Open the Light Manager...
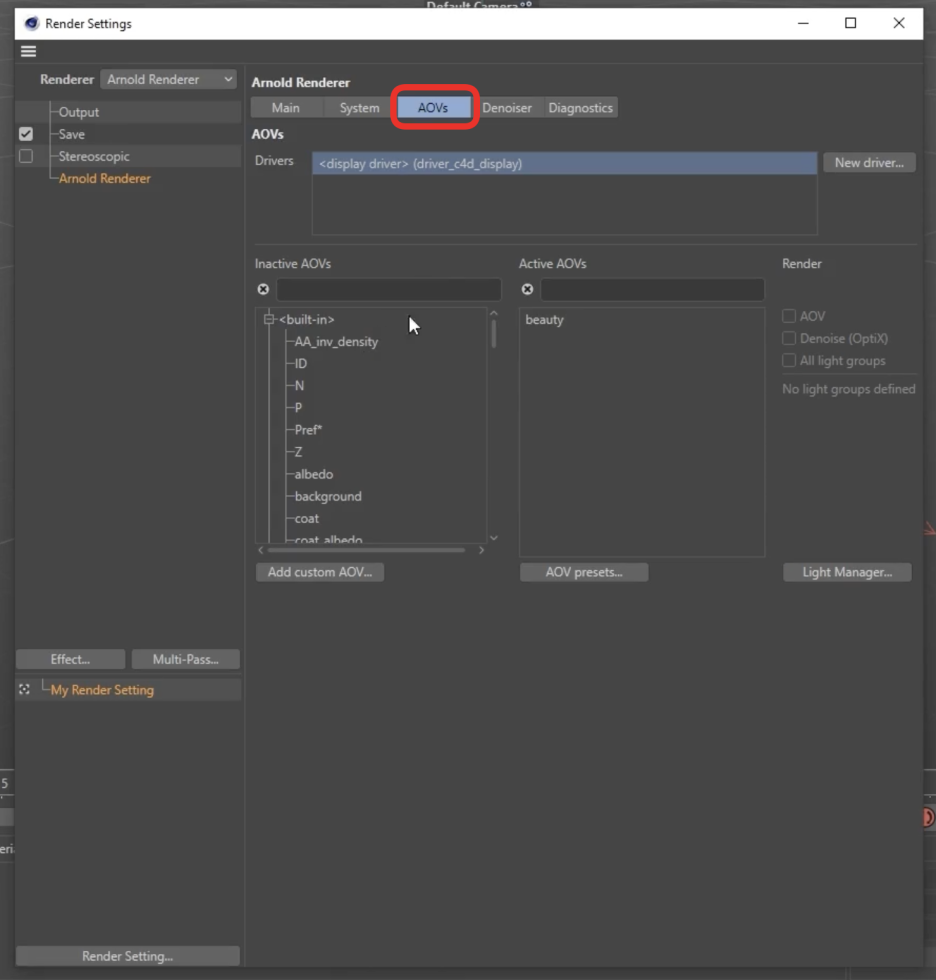This screenshot has height=980, width=936. [x=847, y=572]
